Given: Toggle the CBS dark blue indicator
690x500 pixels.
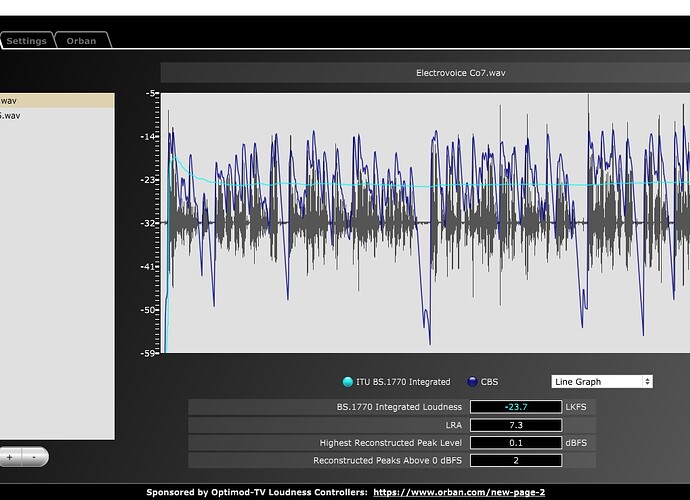Looking at the screenshot, I should (x=472, y=382).
